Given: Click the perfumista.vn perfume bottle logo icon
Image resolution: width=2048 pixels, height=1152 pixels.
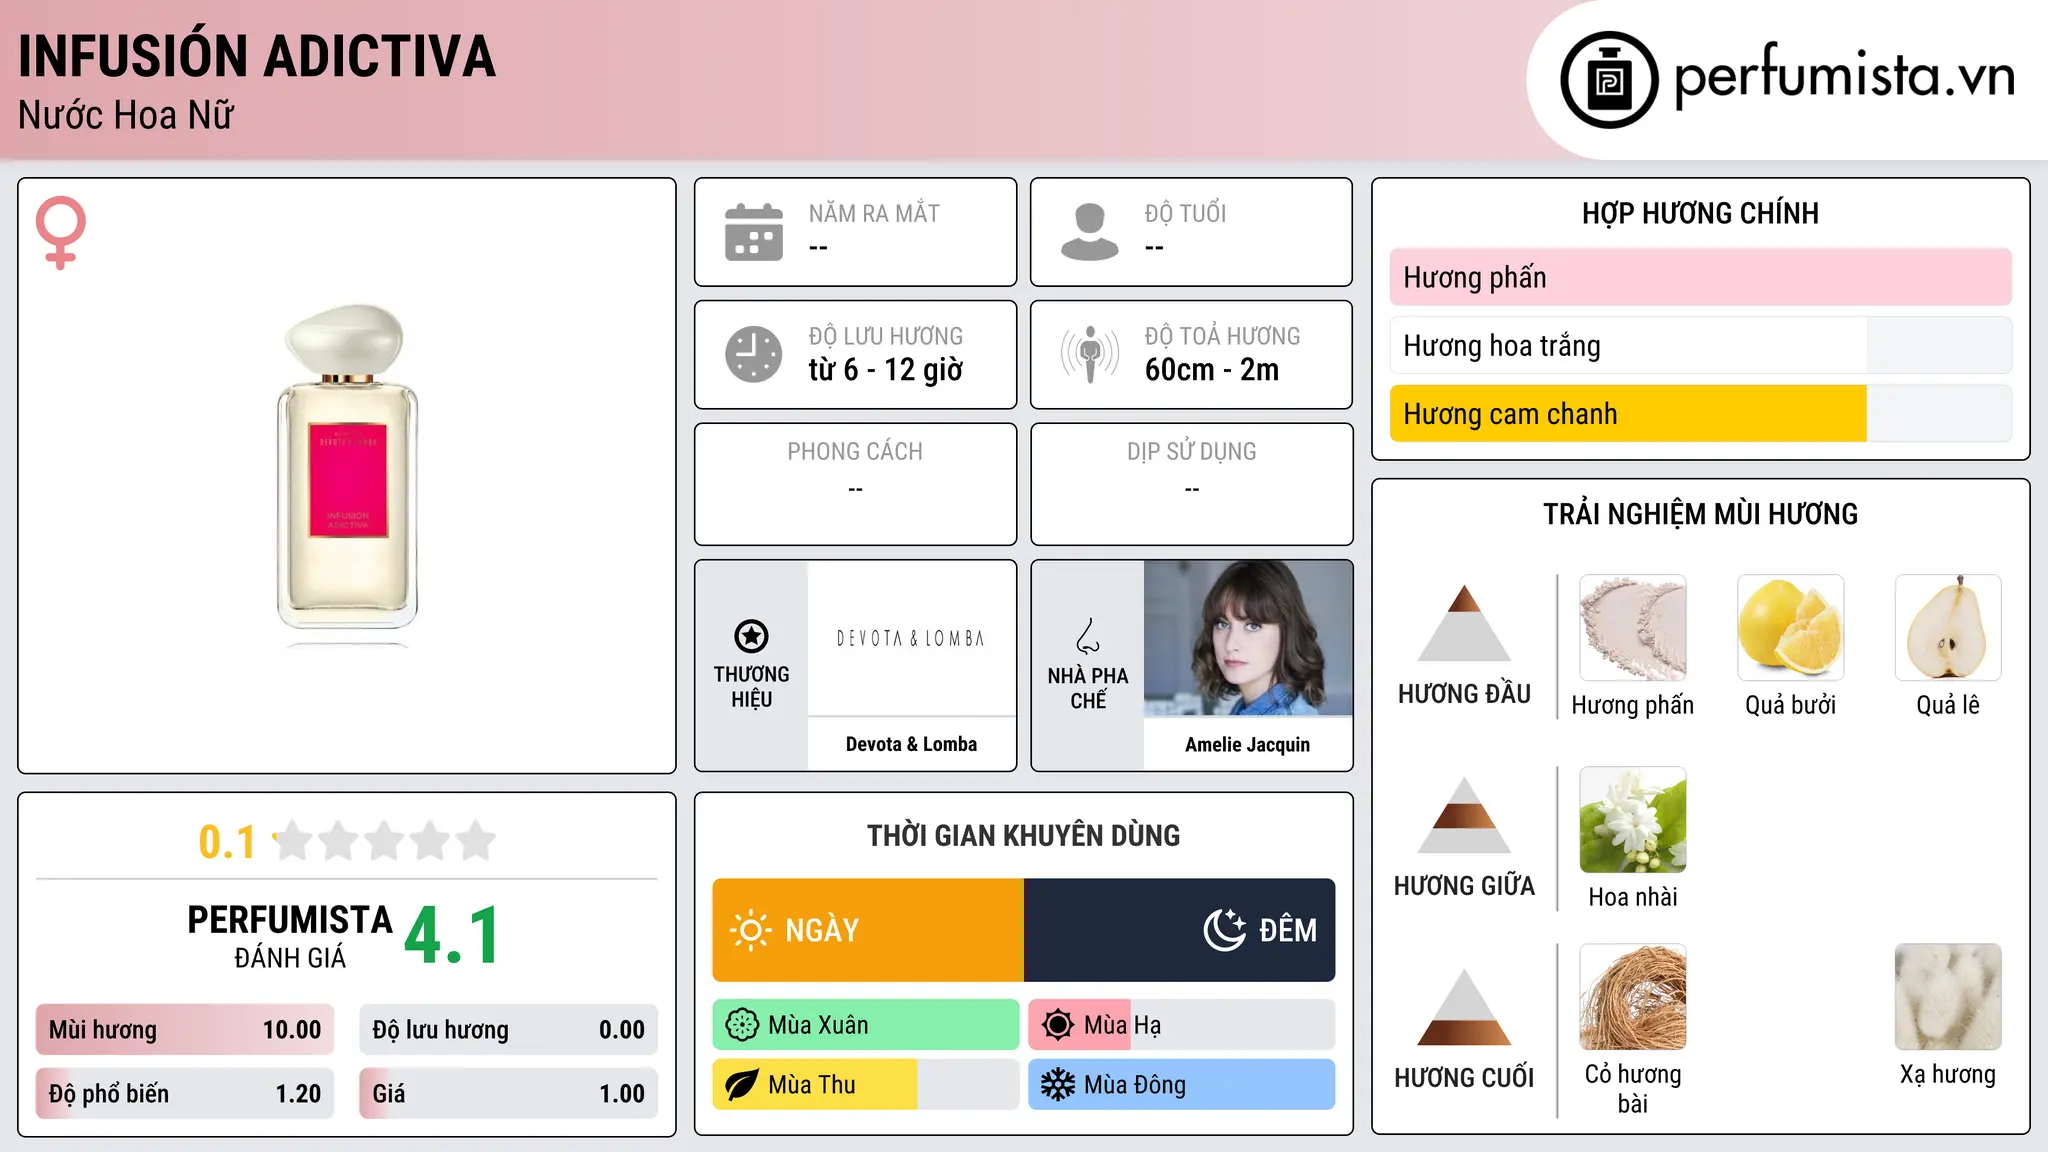Looking at the screenshot, I should tap(1609, 80).
